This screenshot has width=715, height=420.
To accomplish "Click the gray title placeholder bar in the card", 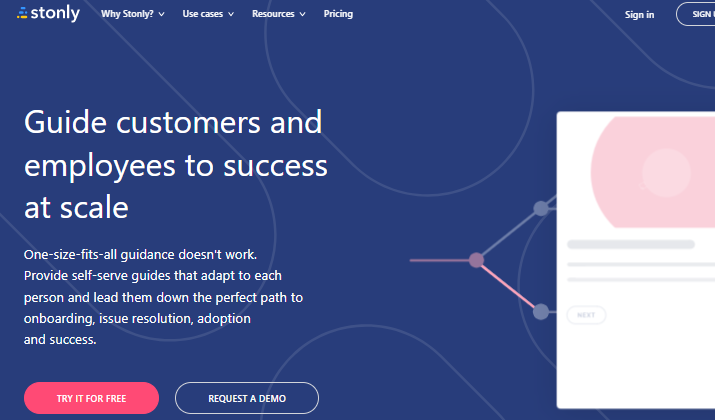I will coord(630,244).
